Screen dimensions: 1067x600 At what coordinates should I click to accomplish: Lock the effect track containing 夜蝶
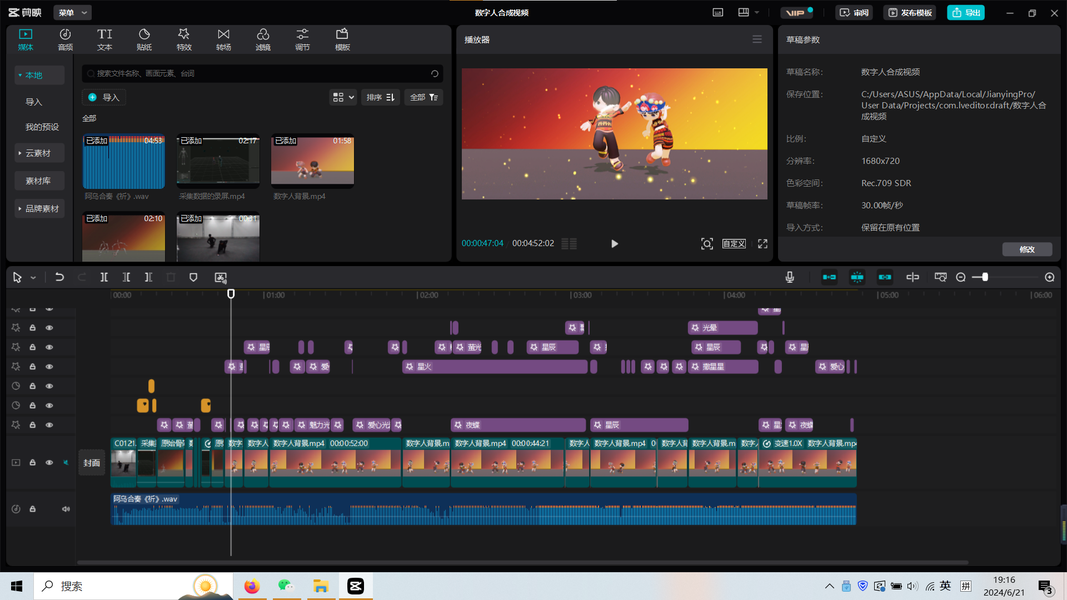[x=32, y=425]
